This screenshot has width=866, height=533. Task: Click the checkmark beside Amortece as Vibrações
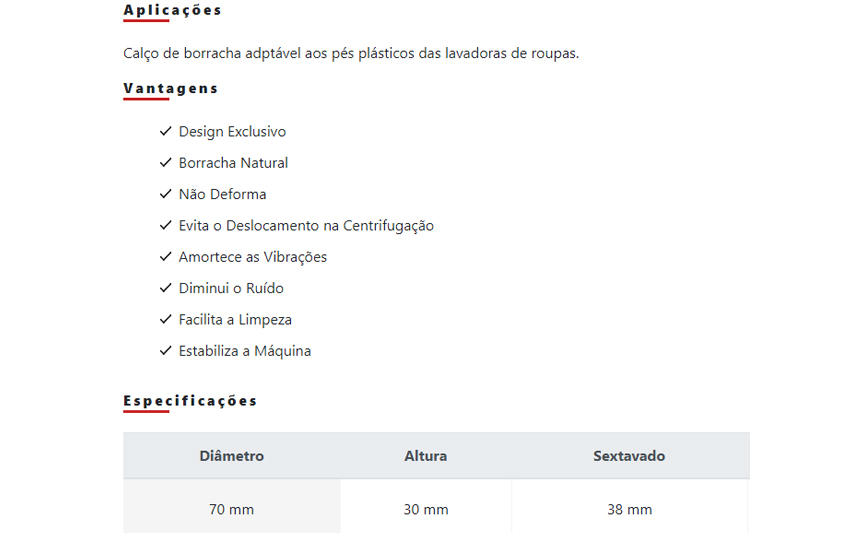(165, 257)
